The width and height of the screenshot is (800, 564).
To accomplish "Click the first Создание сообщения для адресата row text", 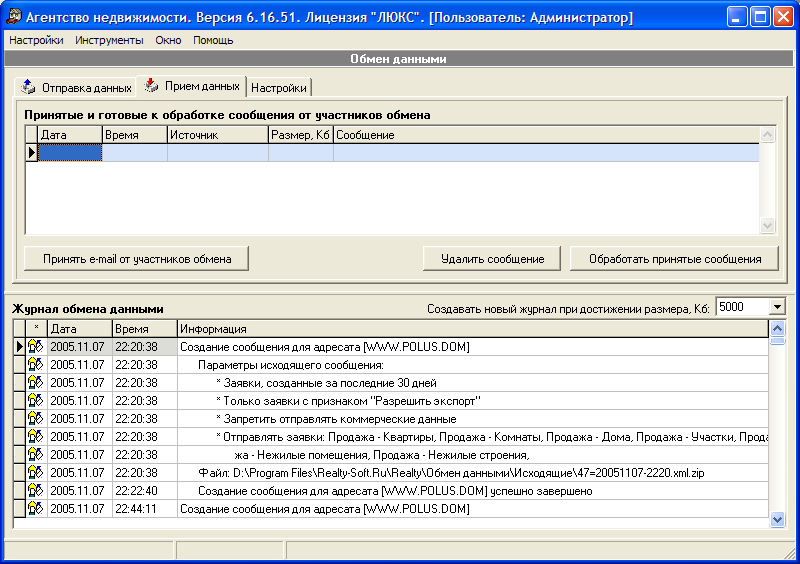I will click(324, 347).
